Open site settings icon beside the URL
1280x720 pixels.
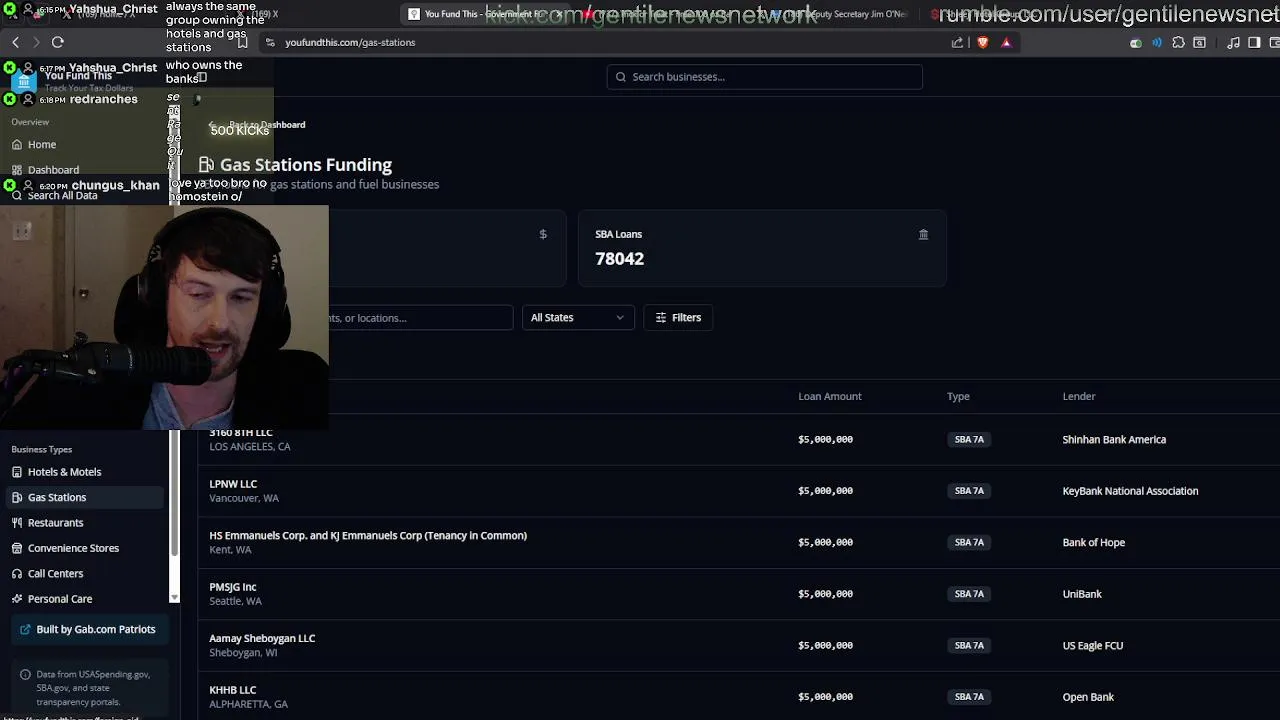[270, 42]
